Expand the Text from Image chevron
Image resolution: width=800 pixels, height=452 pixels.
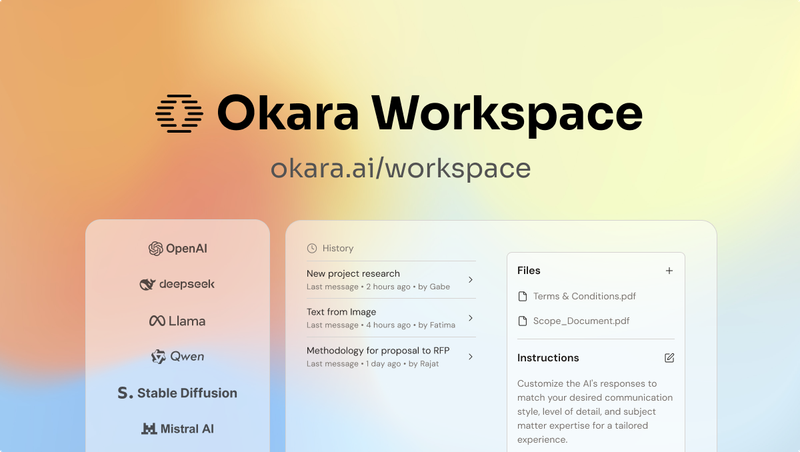[470, 318]
